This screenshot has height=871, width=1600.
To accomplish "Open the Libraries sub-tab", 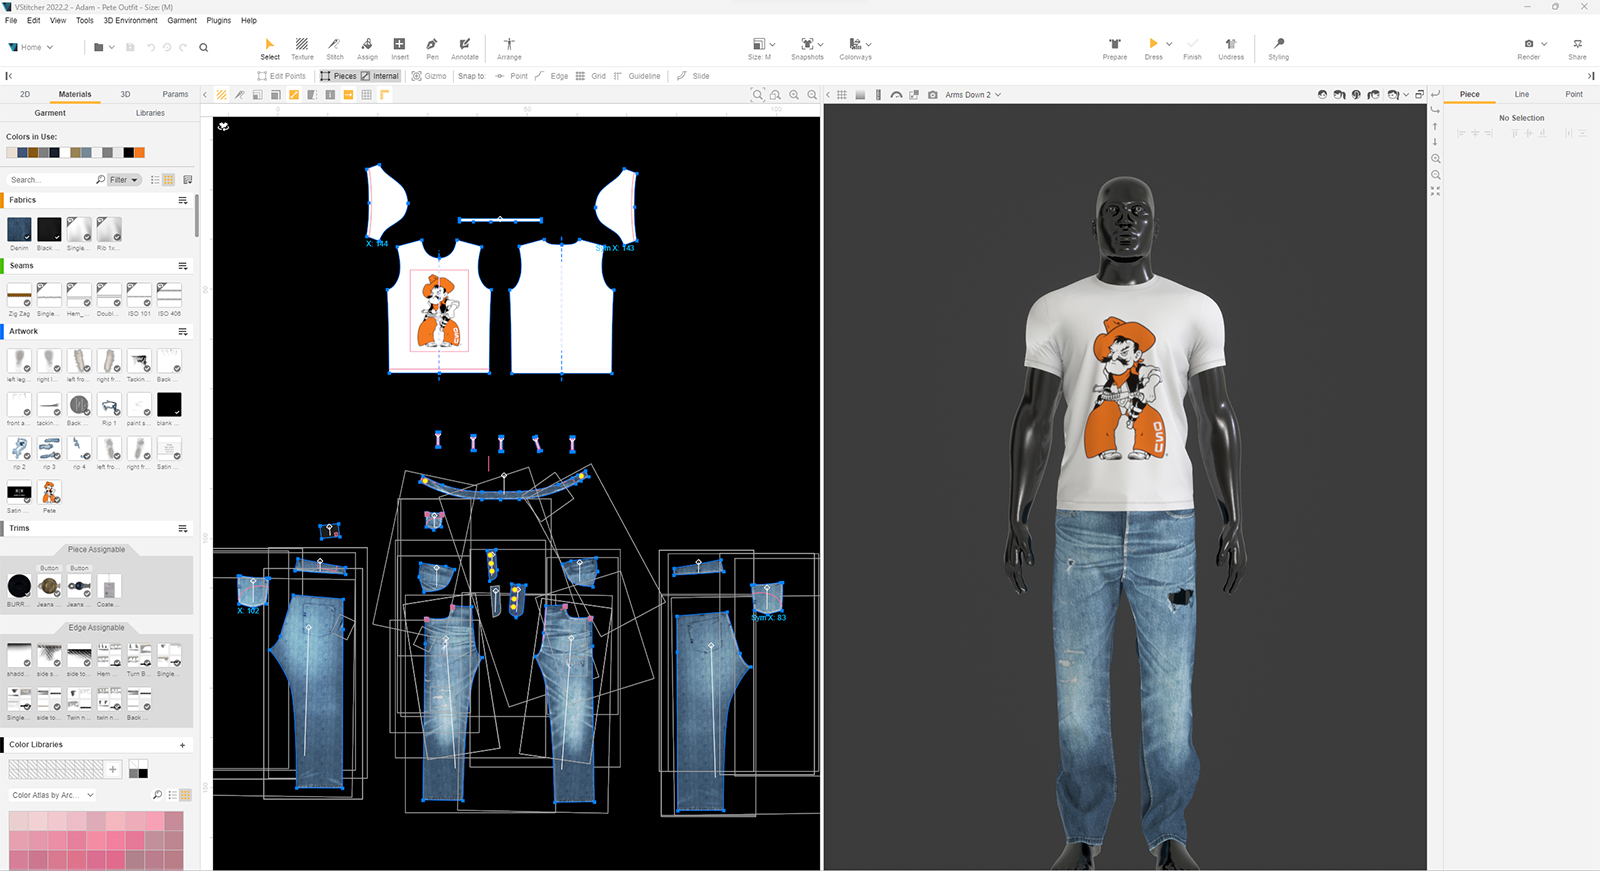I will coord(150,113).
